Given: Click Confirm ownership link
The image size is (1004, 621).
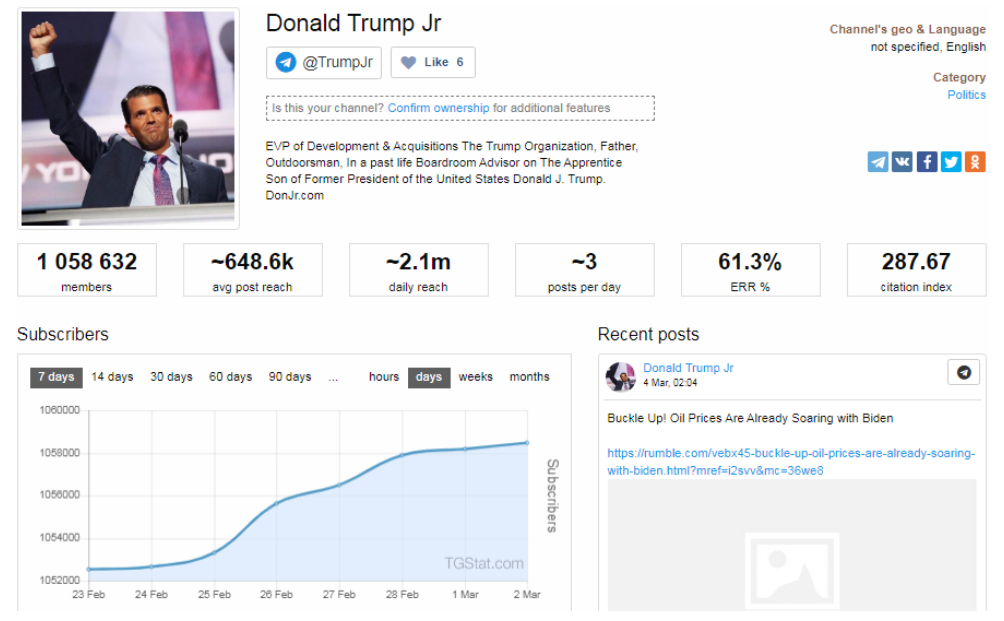Looking at the screenshot, I should click(x=439, y=108).
